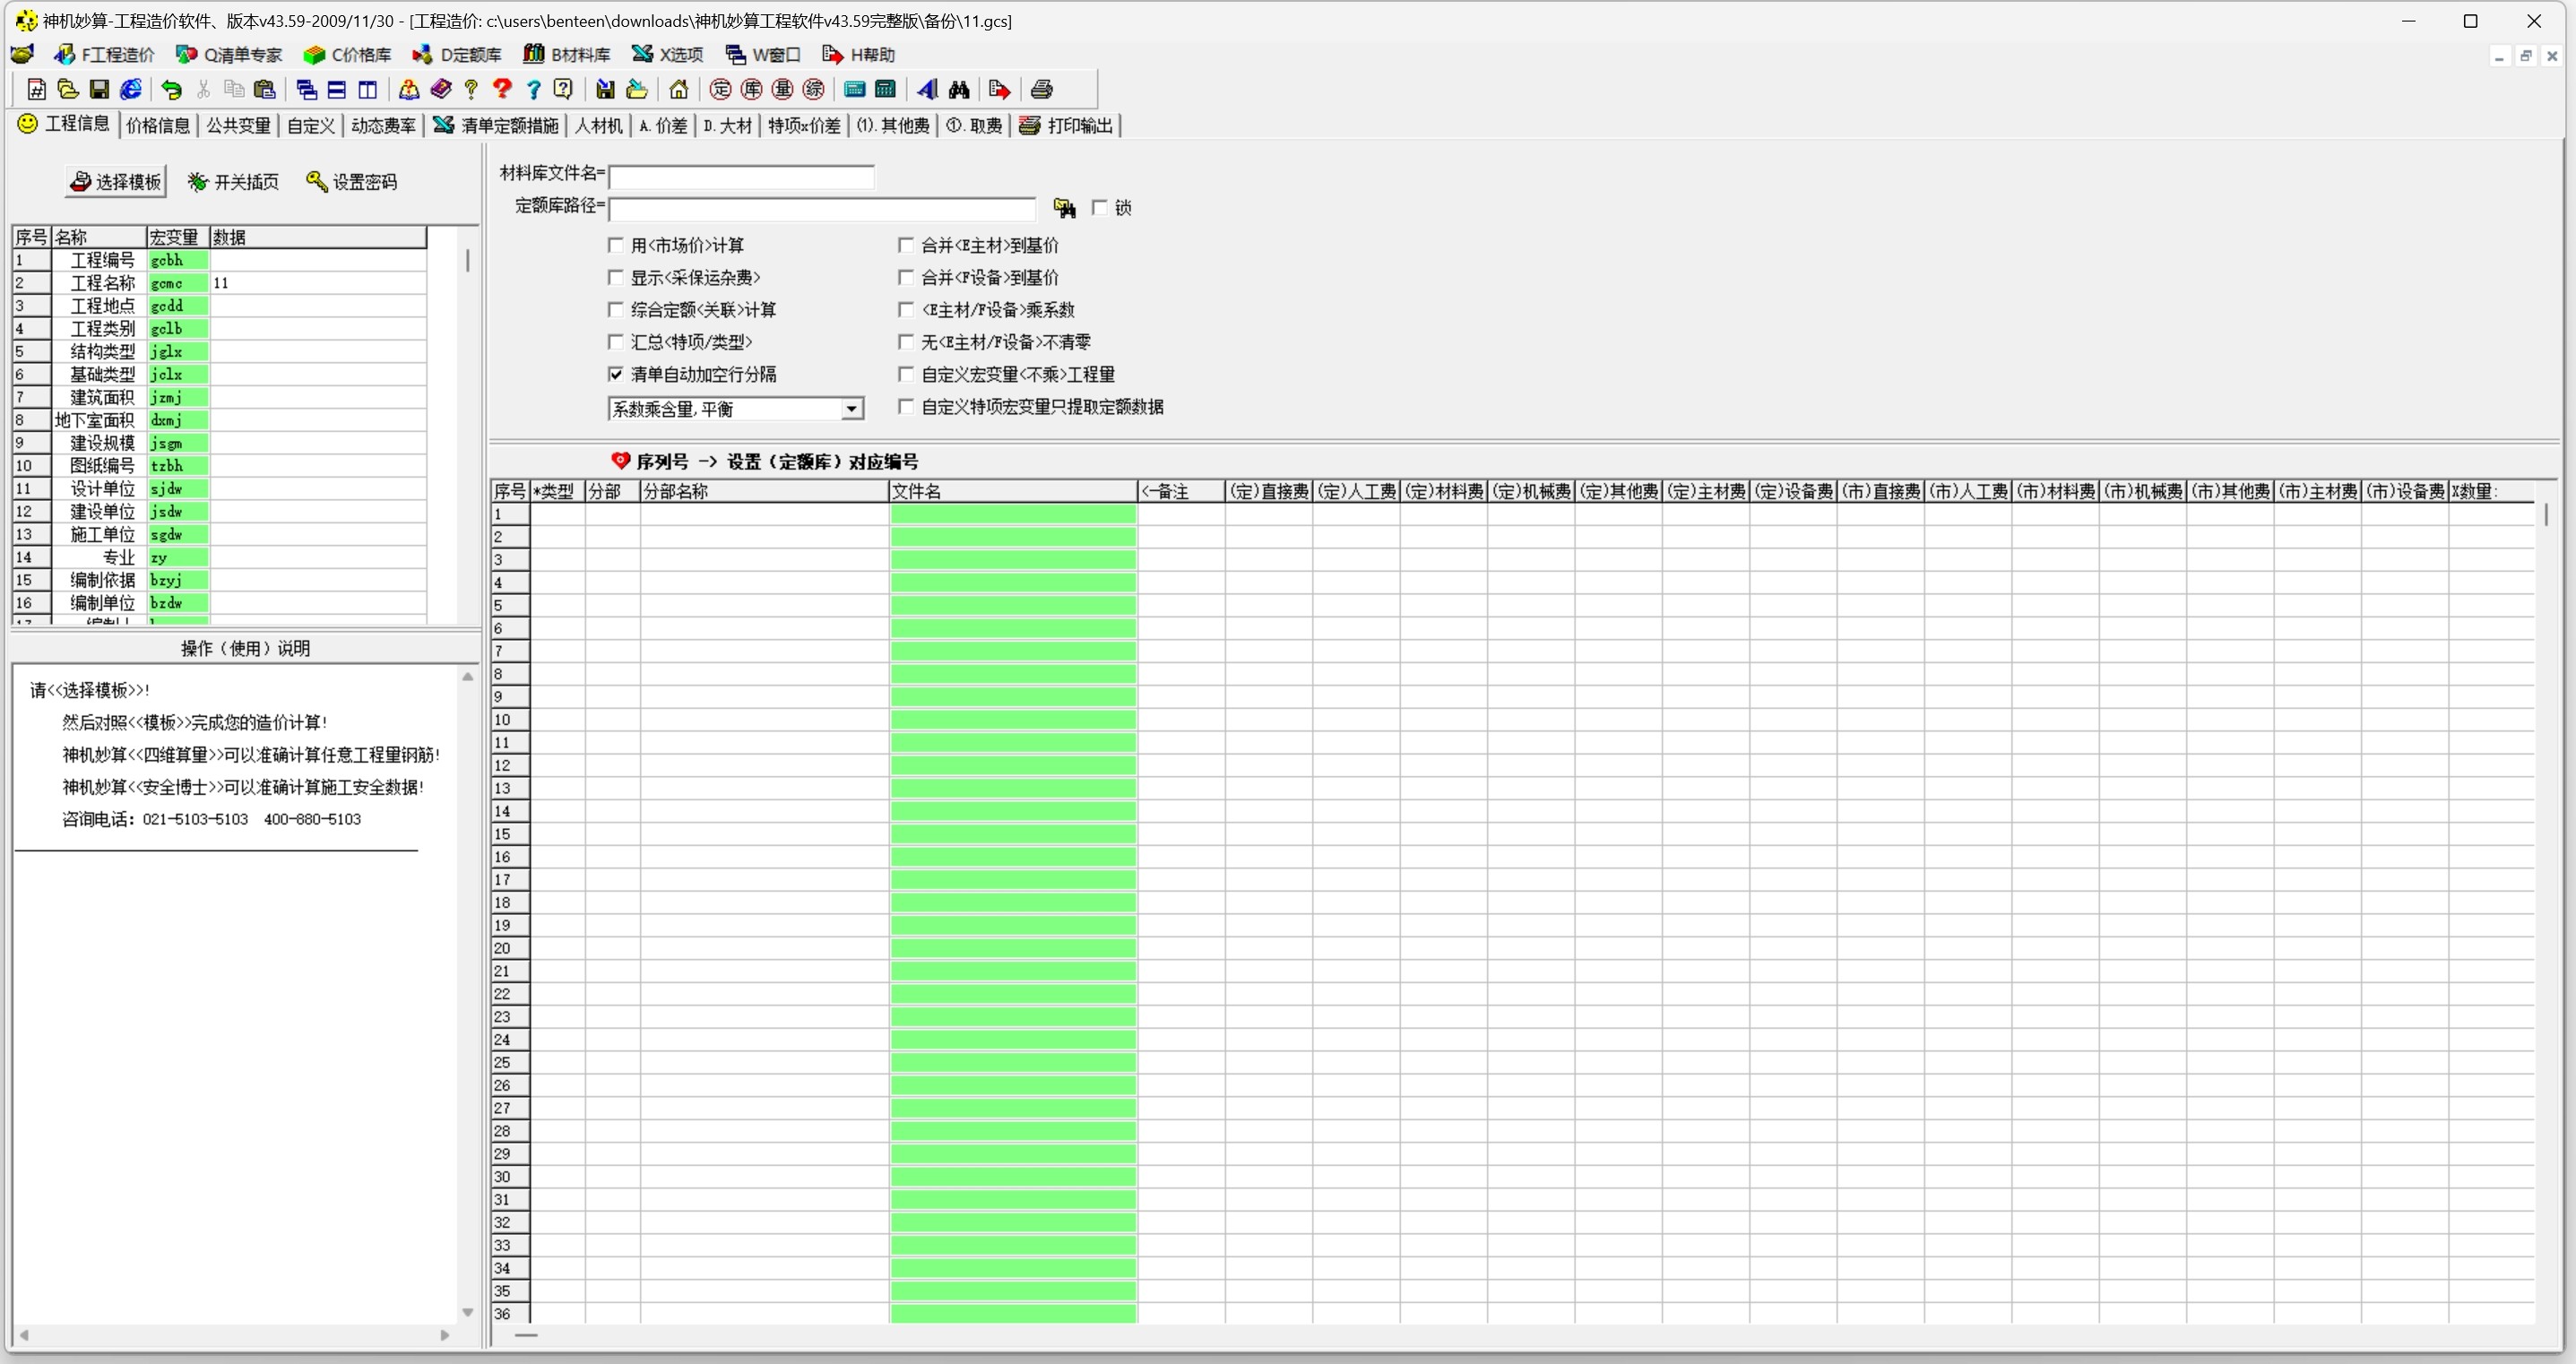The image size is (2576, 1364).
Task: Click the save floppy disk toolbar icon
Action: pyautogui.click(x=99, y=90)
